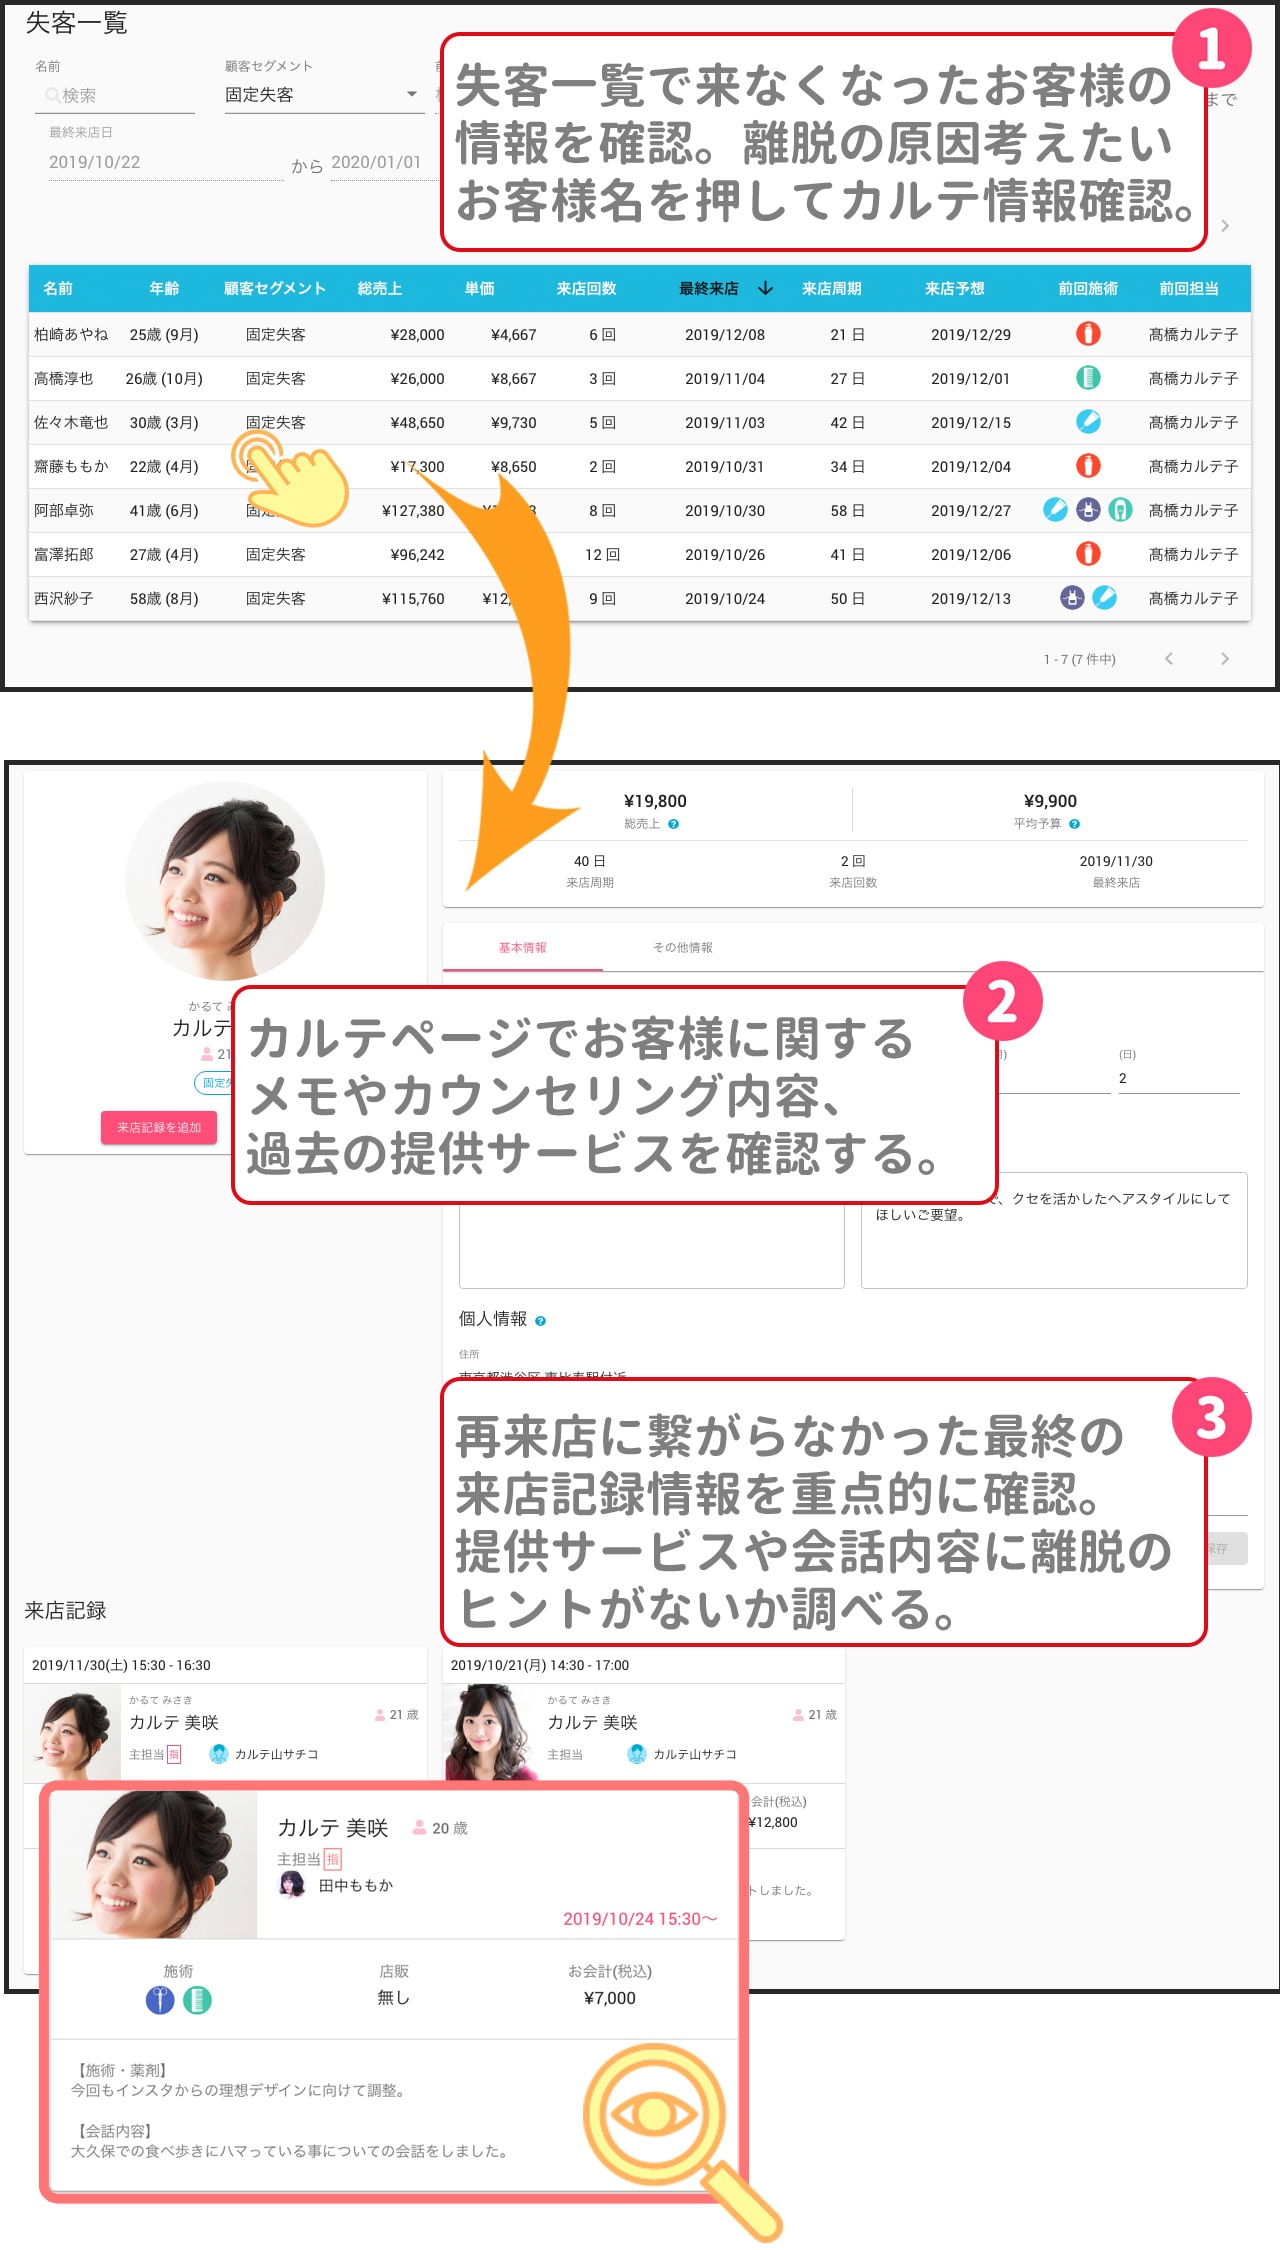
Task: Click the red treatment icon in 柏崎あやね's row
Action: coord(1088,334)
